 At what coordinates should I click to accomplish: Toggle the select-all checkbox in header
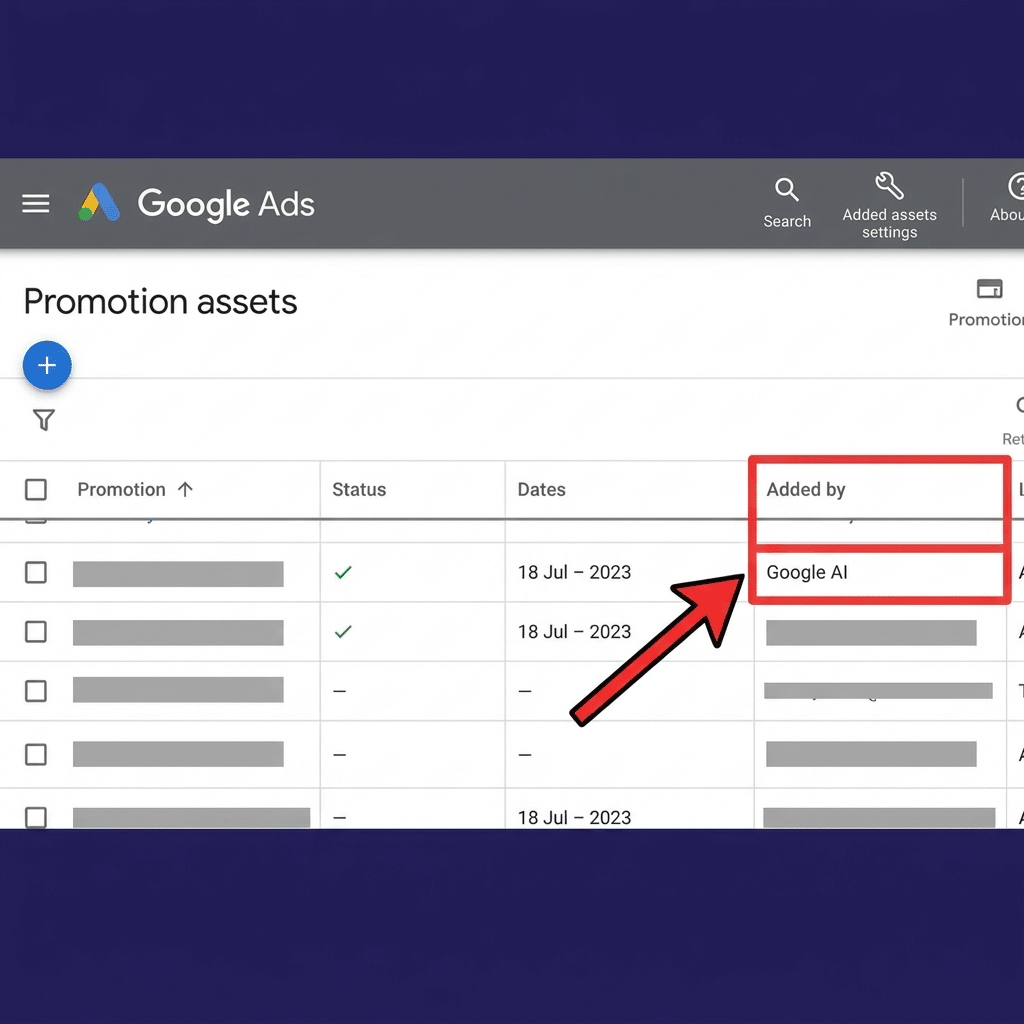coord(36,489)
